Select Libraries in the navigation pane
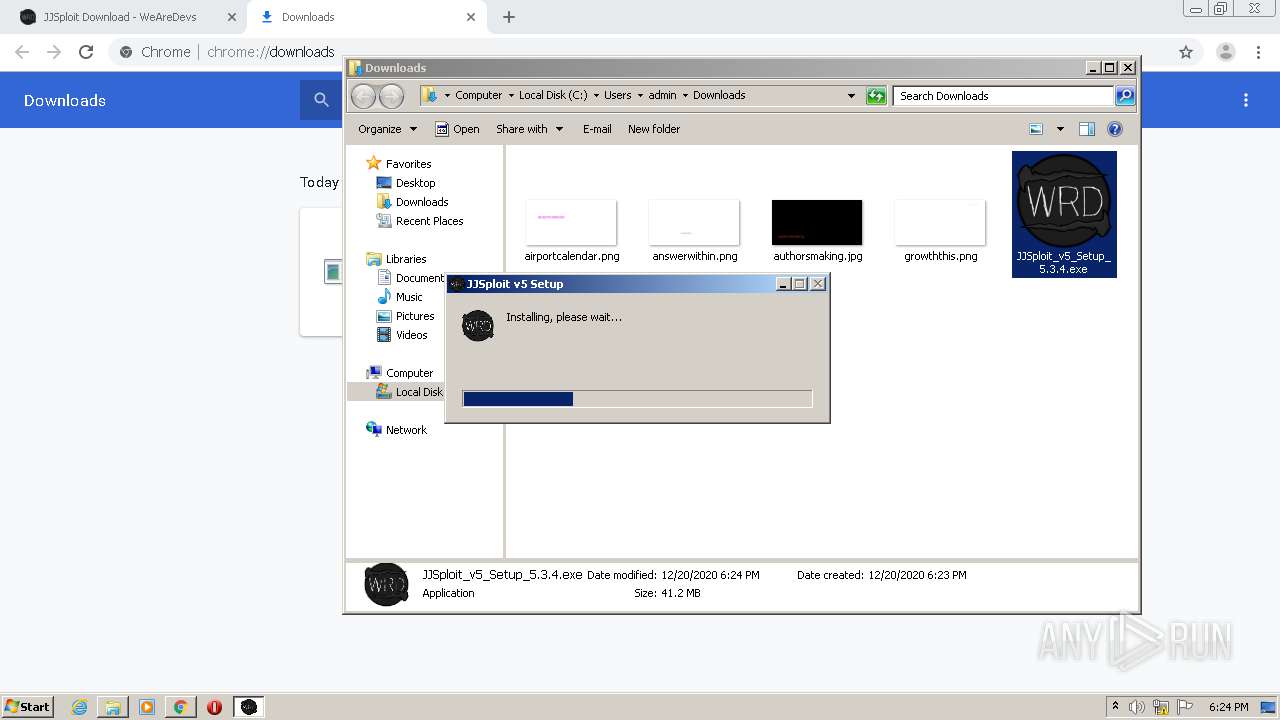The width and height of the screenshot is (1280, 720). [x=397, y=259]
